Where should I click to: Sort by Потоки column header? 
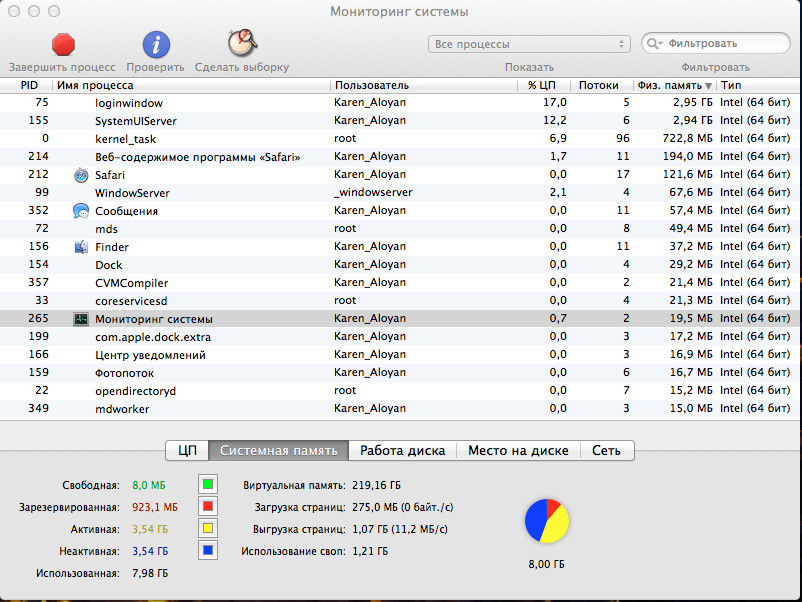(x=603, y=85)
